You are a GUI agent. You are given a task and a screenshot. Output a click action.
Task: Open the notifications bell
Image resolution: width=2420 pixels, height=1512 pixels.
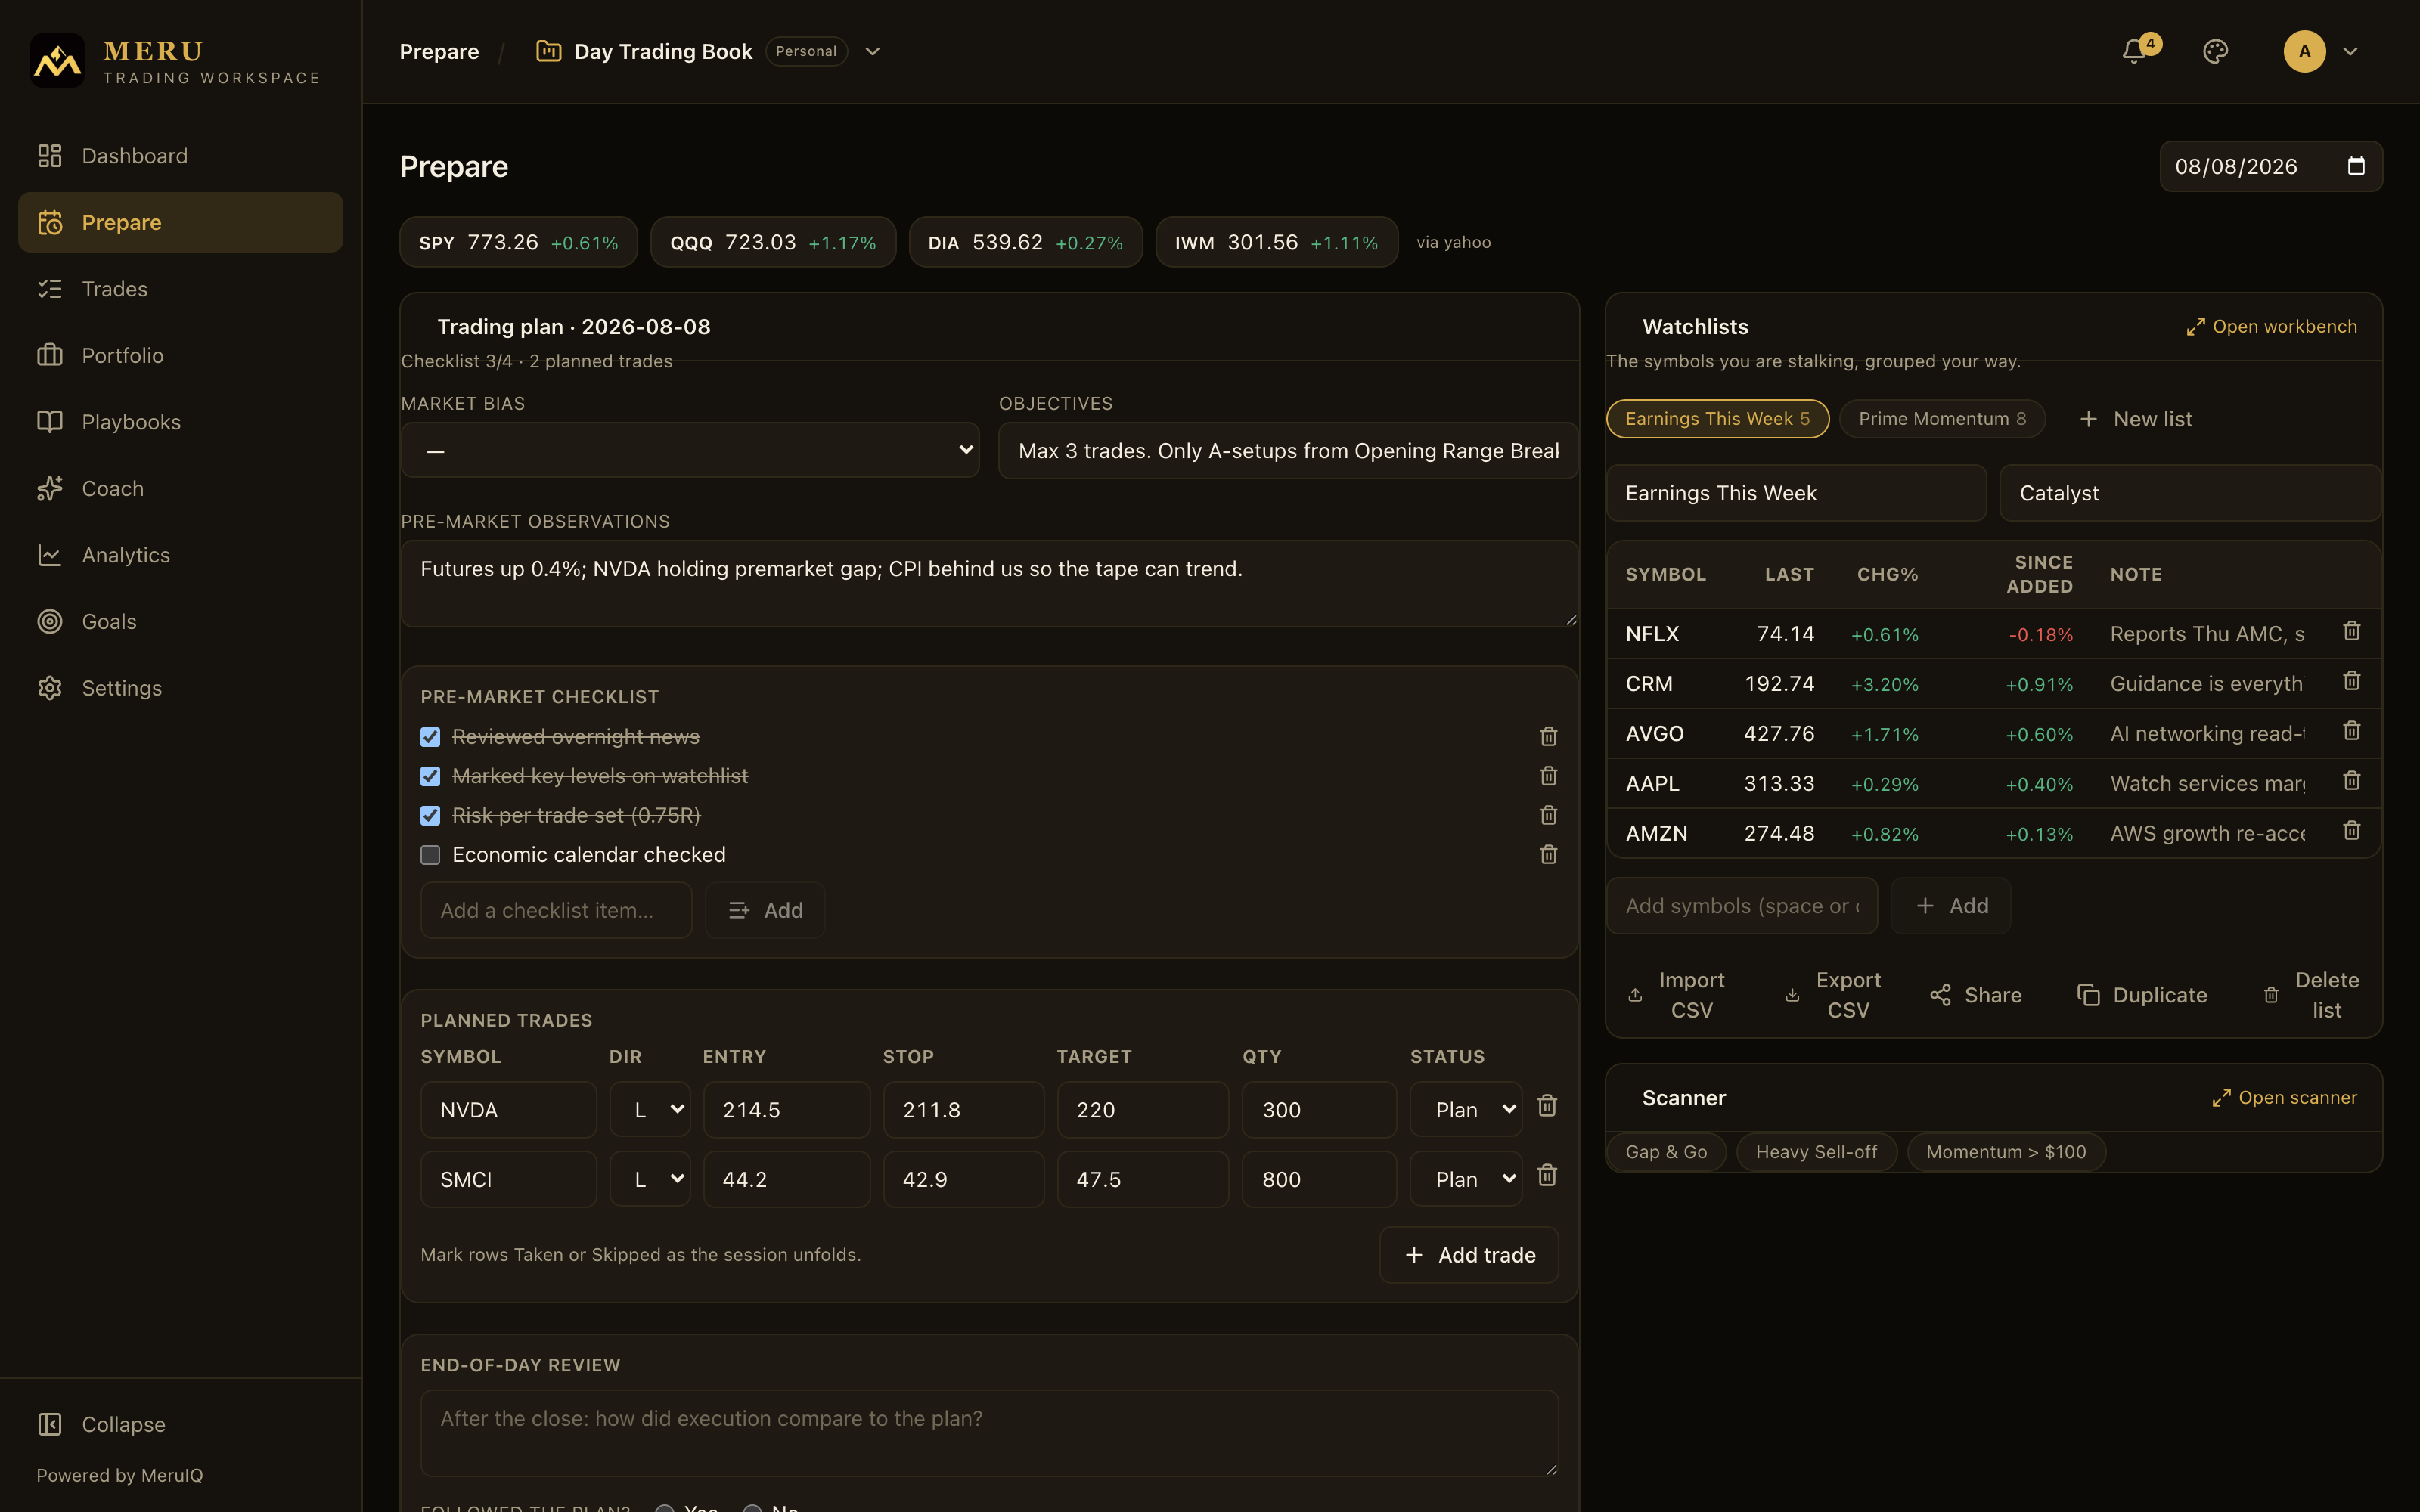point(2134,51)
